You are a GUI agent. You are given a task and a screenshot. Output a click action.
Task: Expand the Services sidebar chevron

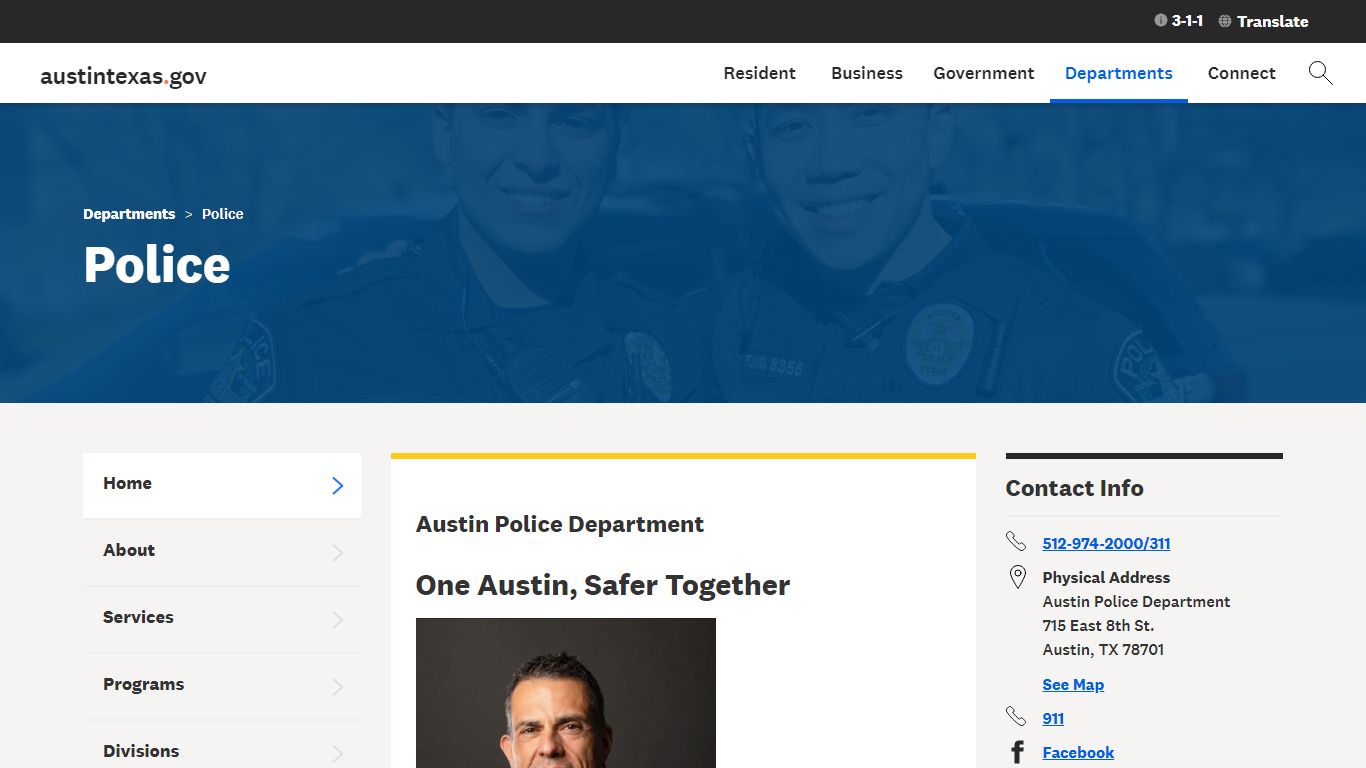(x=337, y=620)
